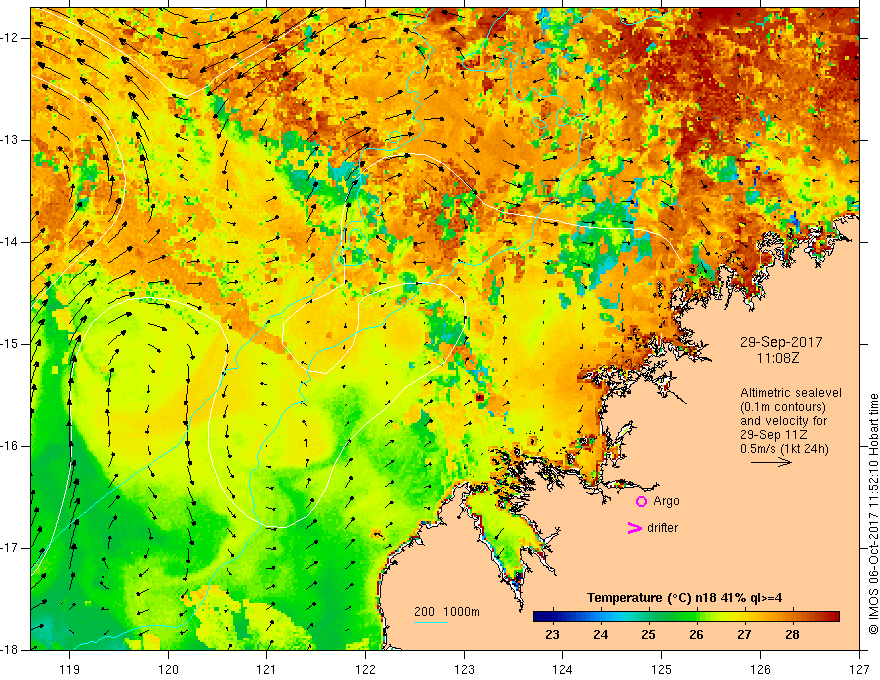Click longitude axis label 124
880x680 pixels.
563,669
